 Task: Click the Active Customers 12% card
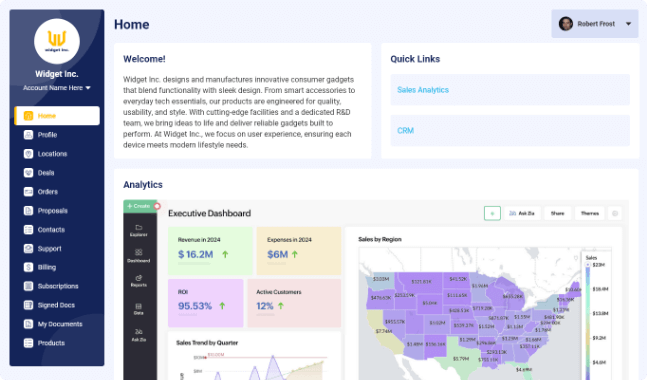(x=294, y=303)
